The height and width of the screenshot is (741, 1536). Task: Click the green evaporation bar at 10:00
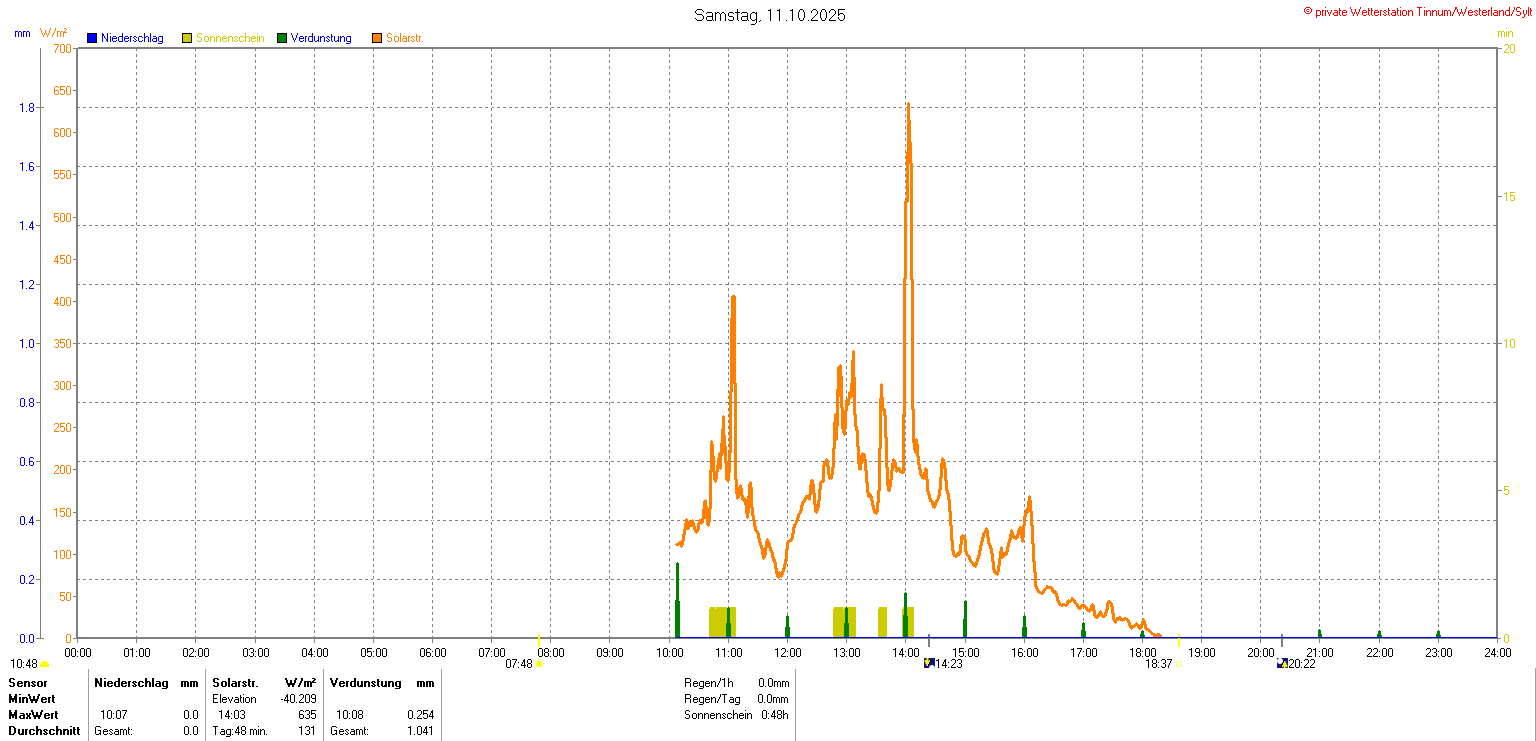pyautogui.click(x=677, y=602)
